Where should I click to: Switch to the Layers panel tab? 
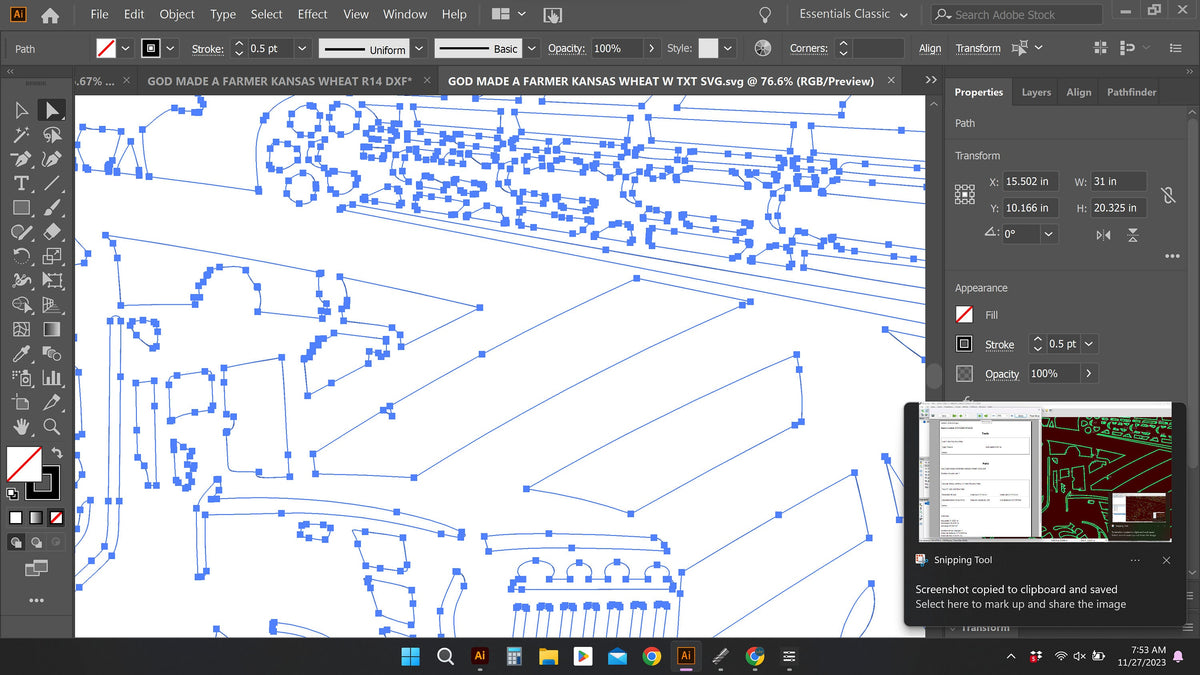tap(1036, 92)
